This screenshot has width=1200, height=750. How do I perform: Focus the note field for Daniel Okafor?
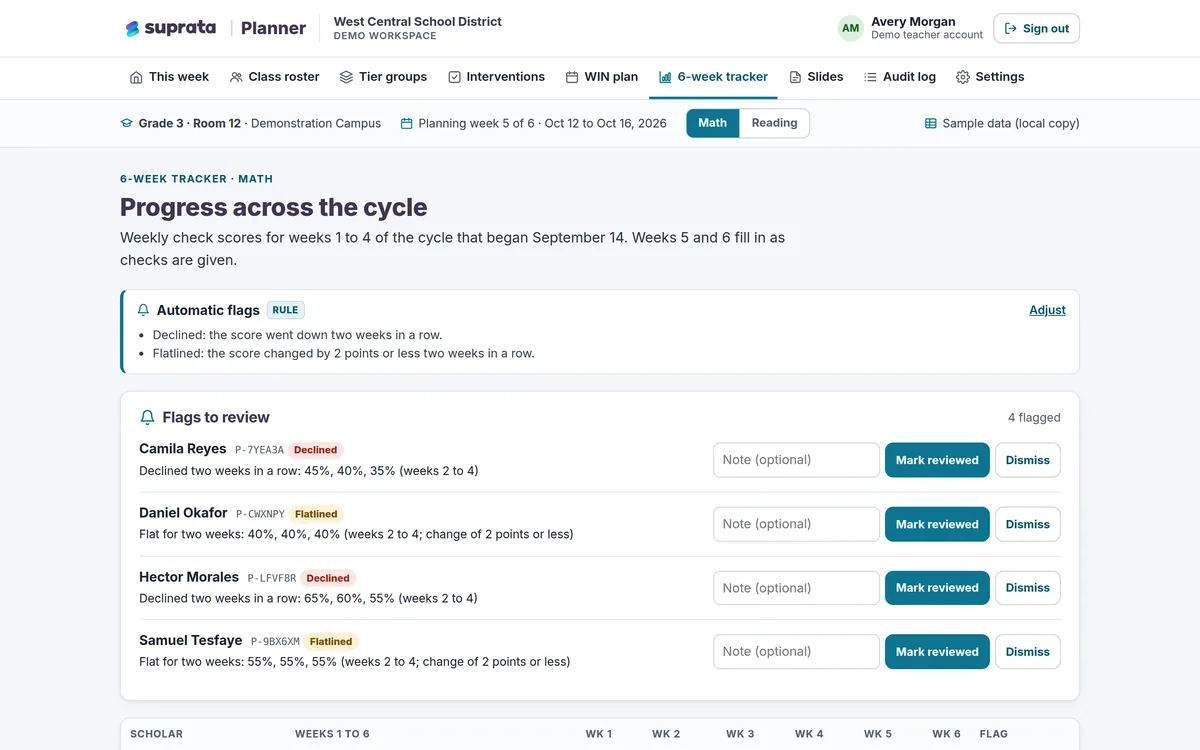coord(796,524)
